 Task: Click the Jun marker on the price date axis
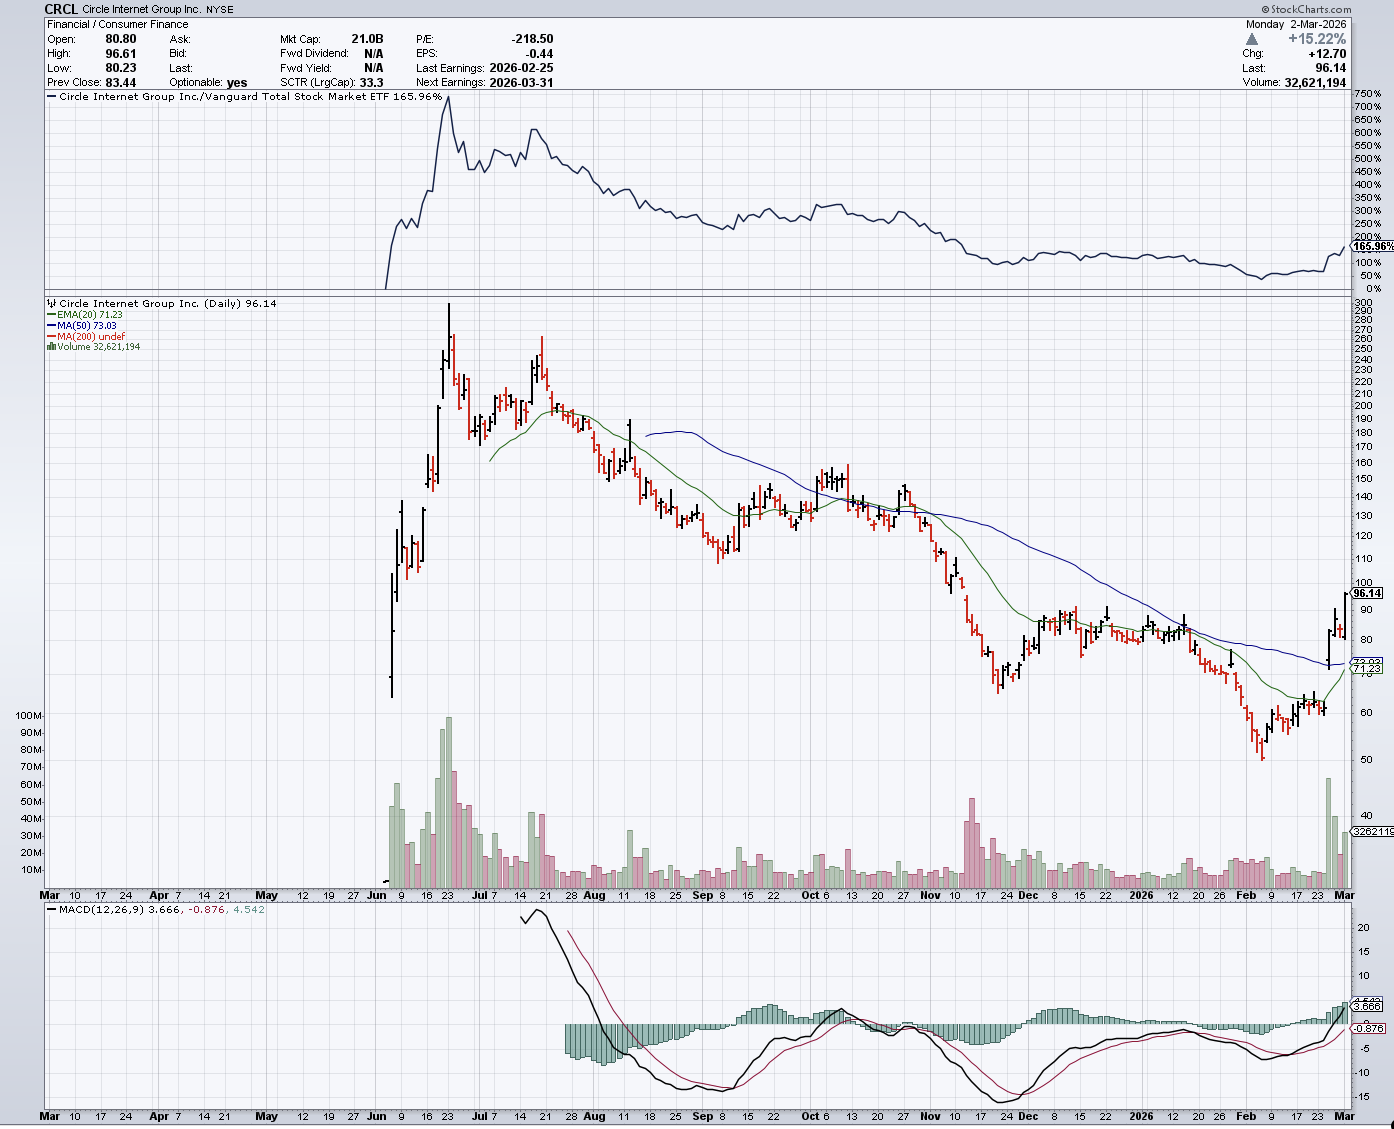[x=376, y=895]
